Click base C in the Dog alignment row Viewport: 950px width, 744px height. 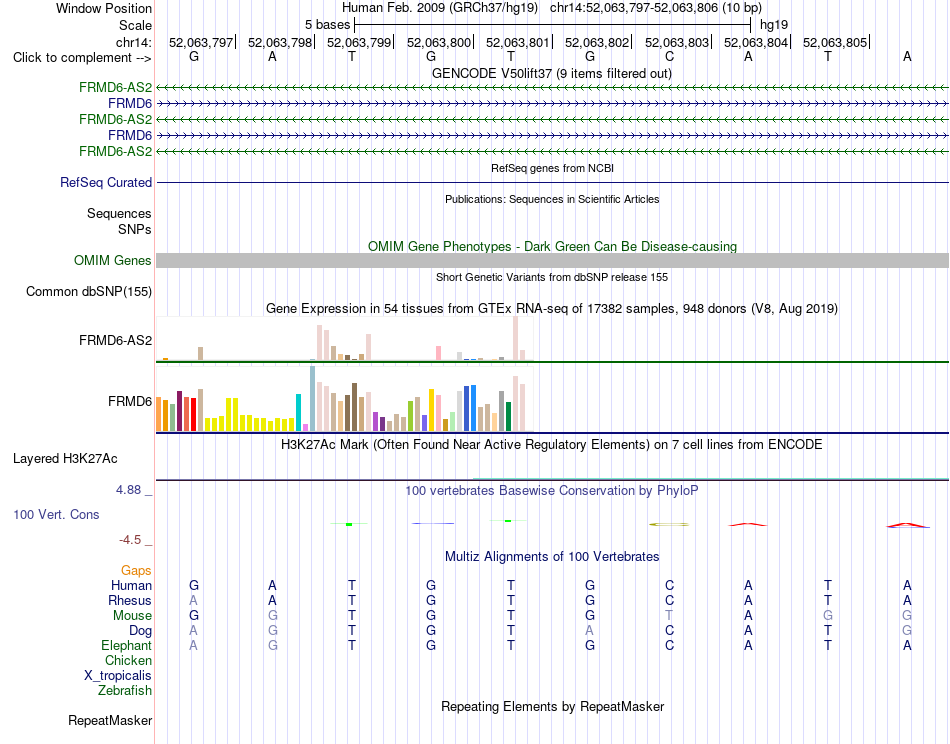coord(669,631)
